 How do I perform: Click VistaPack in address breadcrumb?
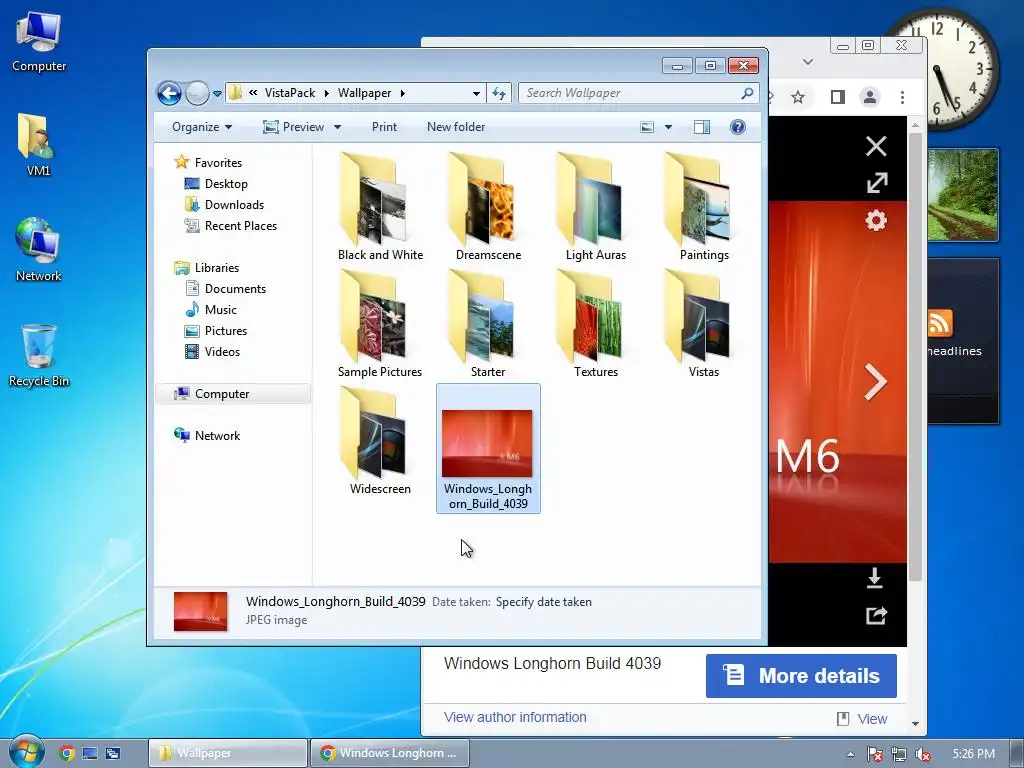[x=290, y=93]
